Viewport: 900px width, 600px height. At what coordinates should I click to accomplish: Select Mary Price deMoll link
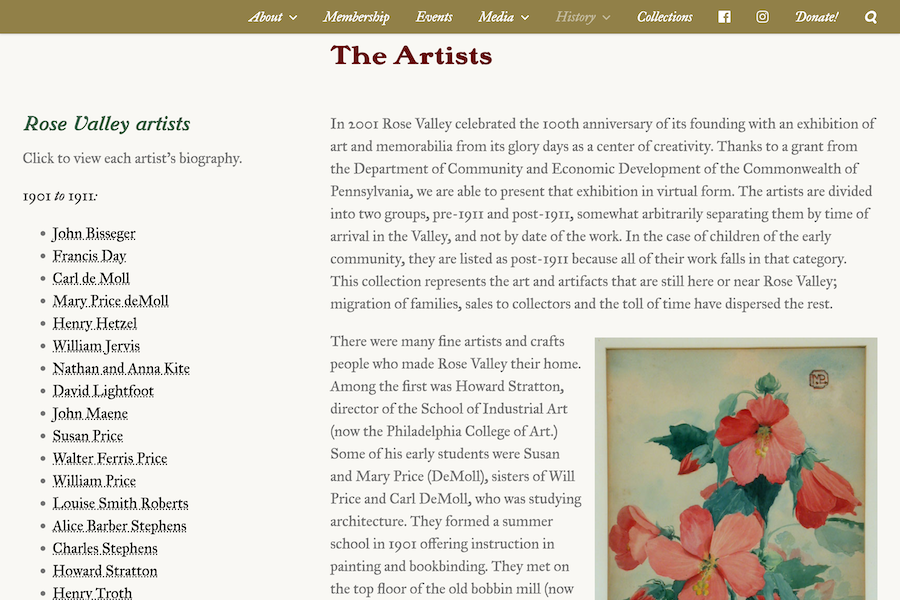point(110,301)
